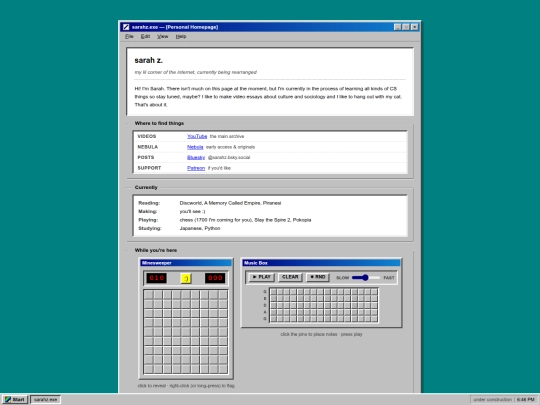The height and width of the screenshot is (405, 540).
Task: Close the sarahz.exe window
Action: tap(415, 27)
